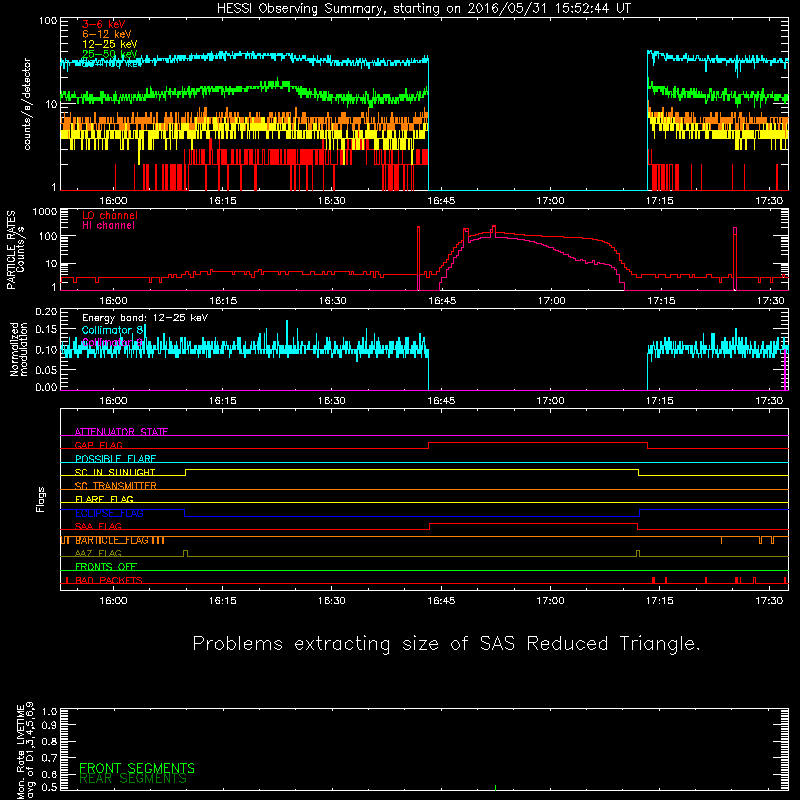Select the 'SC_IN_SUNLIGHT' flag label
Screen dimensions: 800x800
click(x=115, y=472)
